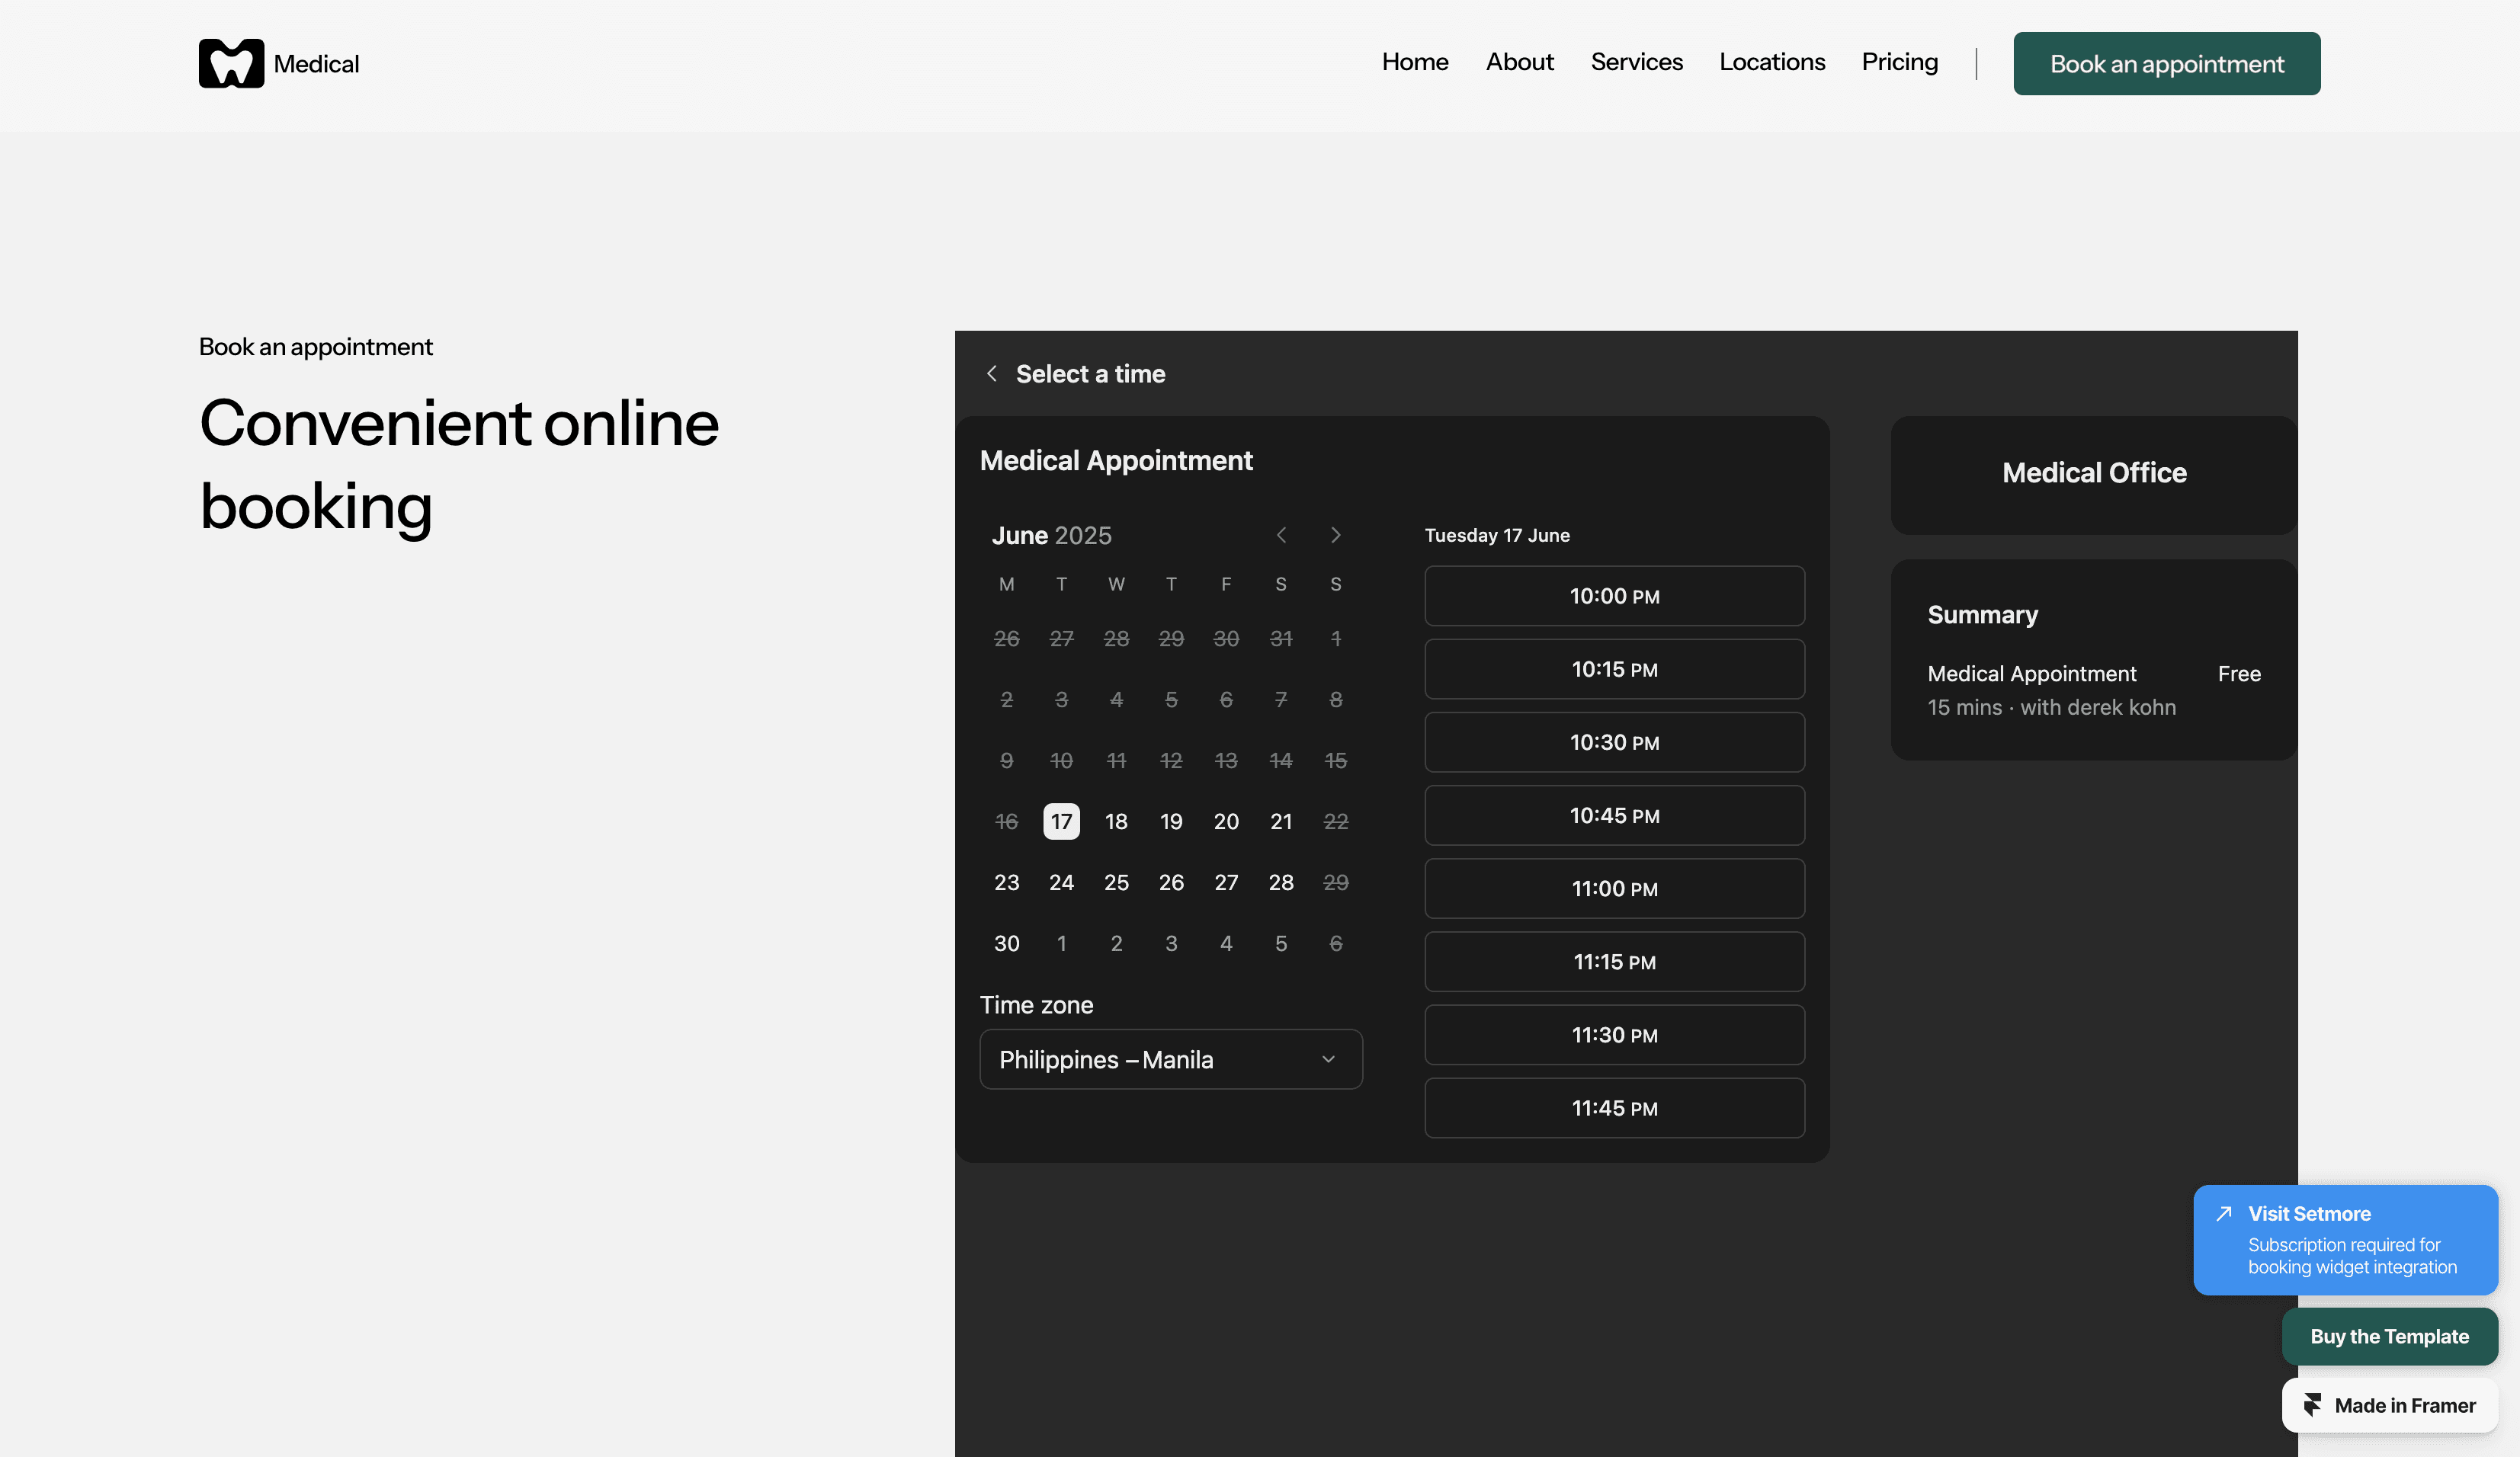Choose June 30 in the calendar

click(x=1006, y=944)
